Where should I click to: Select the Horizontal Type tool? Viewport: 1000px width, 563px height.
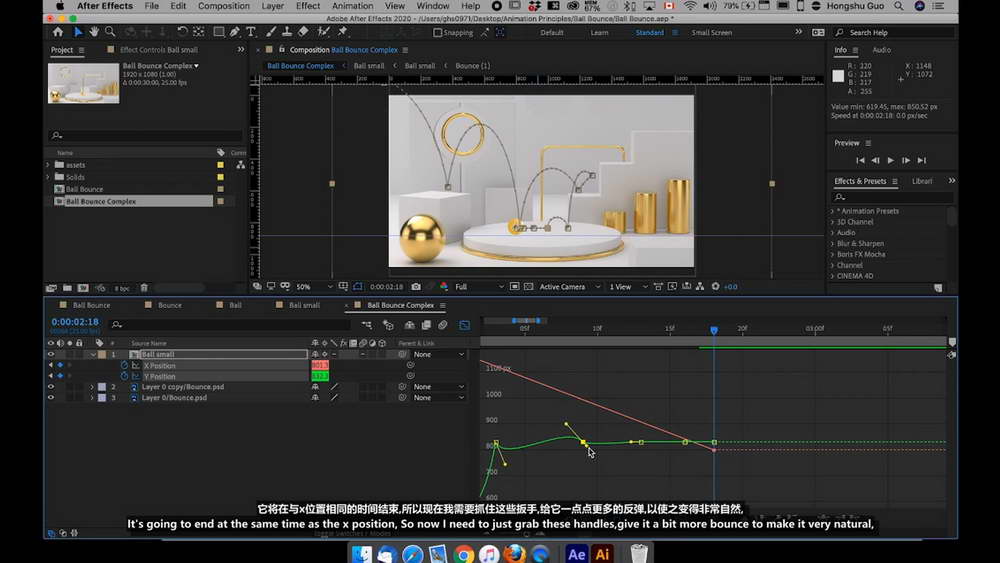tap(251, 32)
